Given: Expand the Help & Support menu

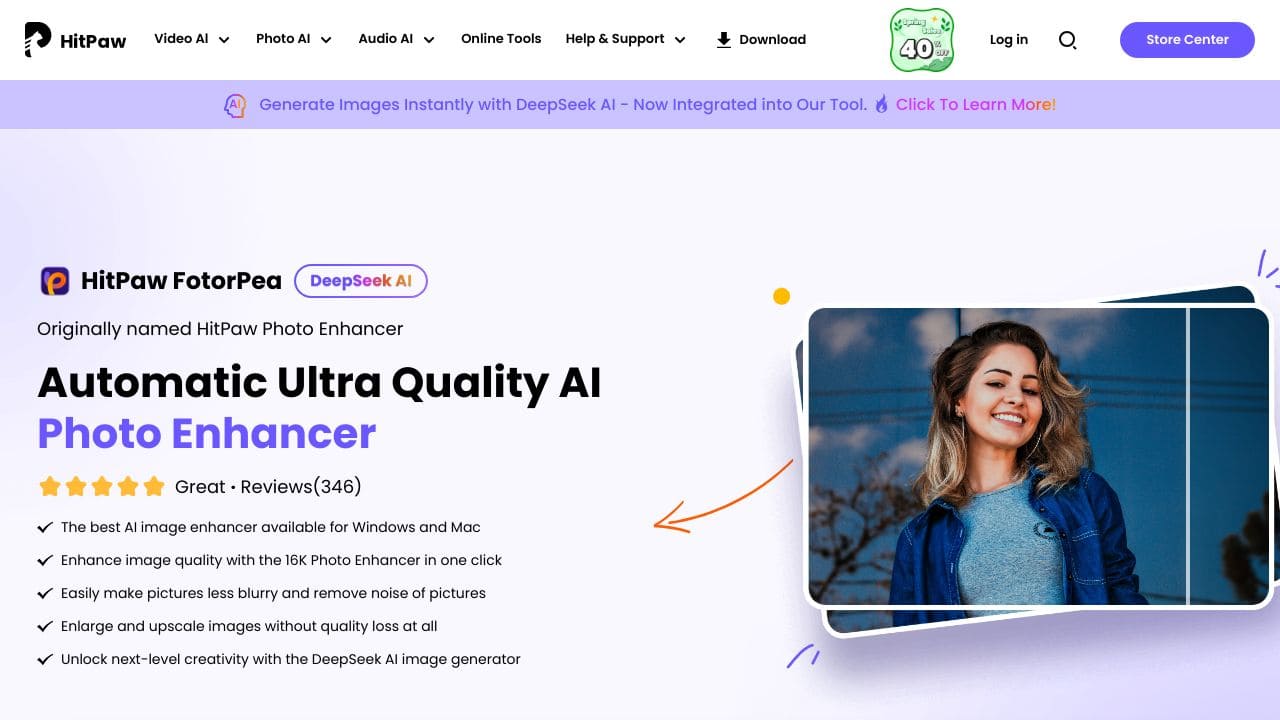Looking at the screenshot, I should (x=626, y=39).
